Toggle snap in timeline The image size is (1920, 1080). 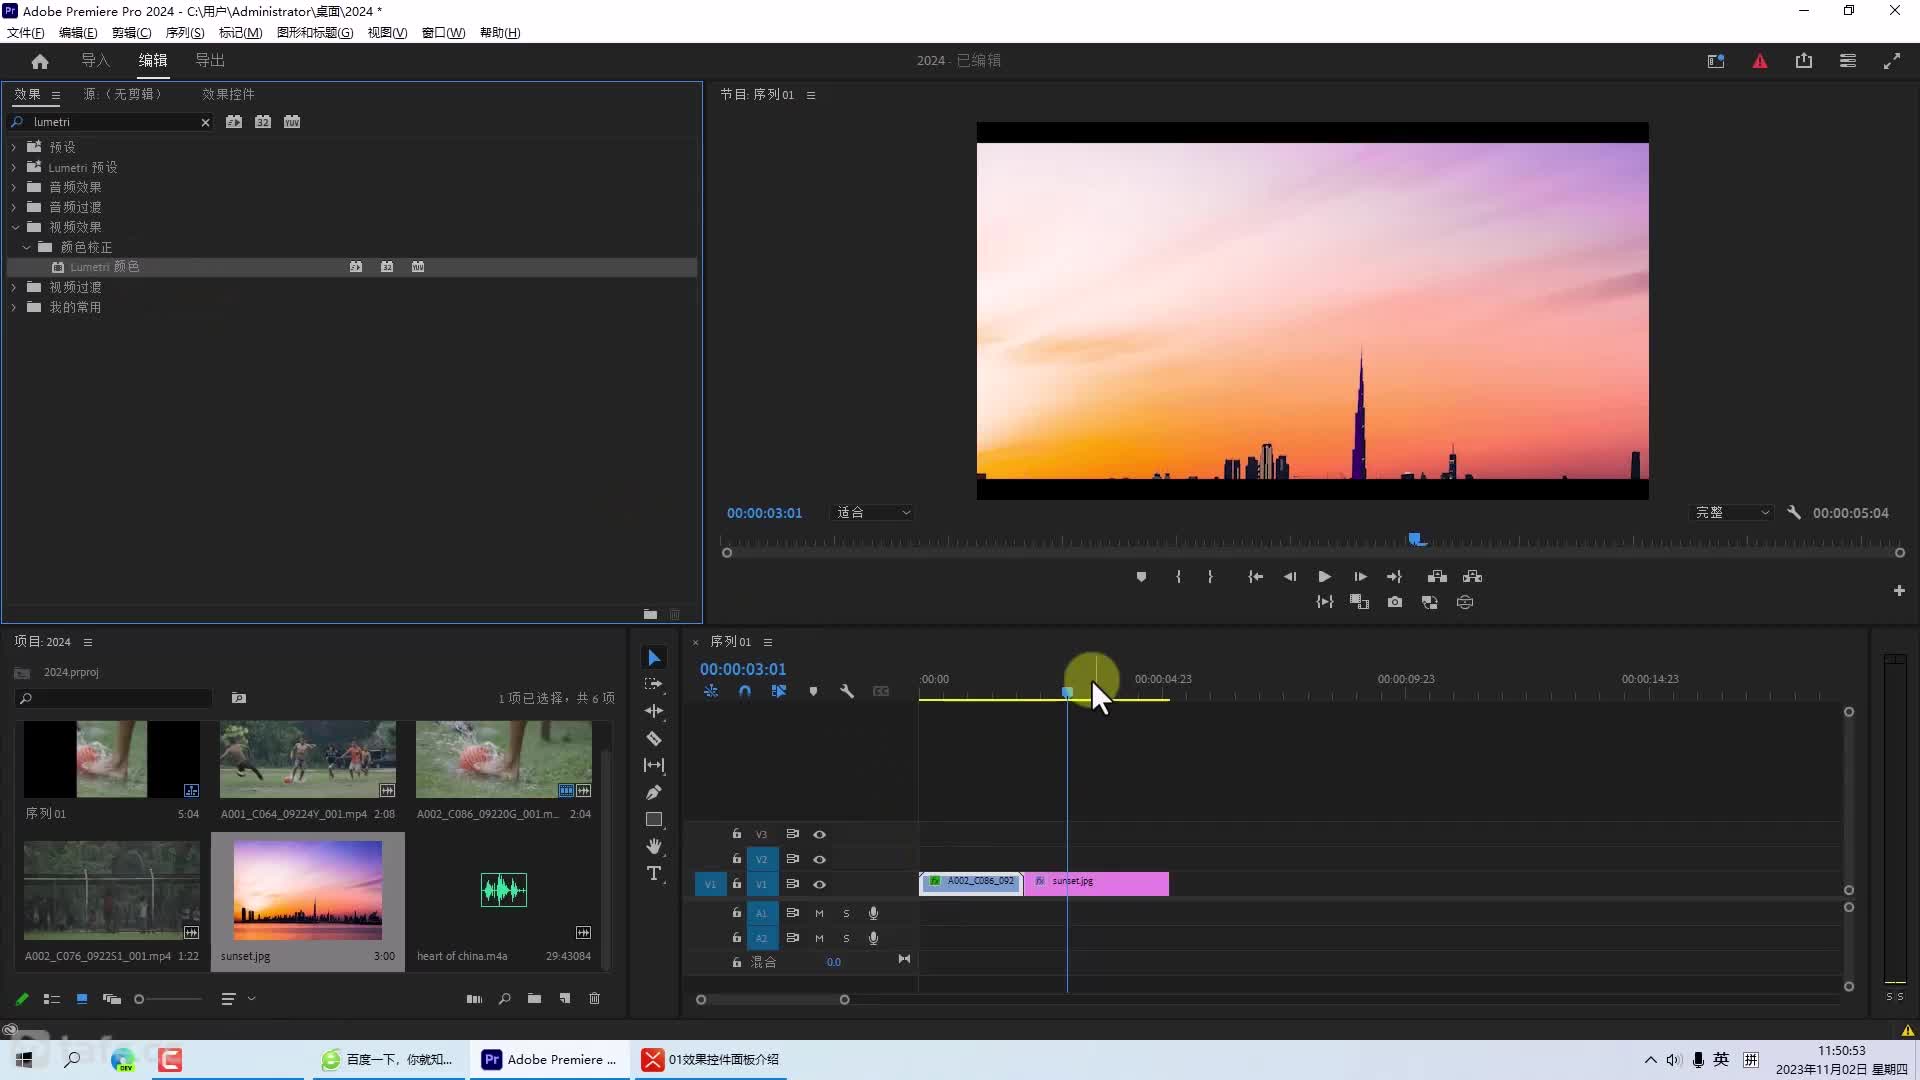point(745,691)
